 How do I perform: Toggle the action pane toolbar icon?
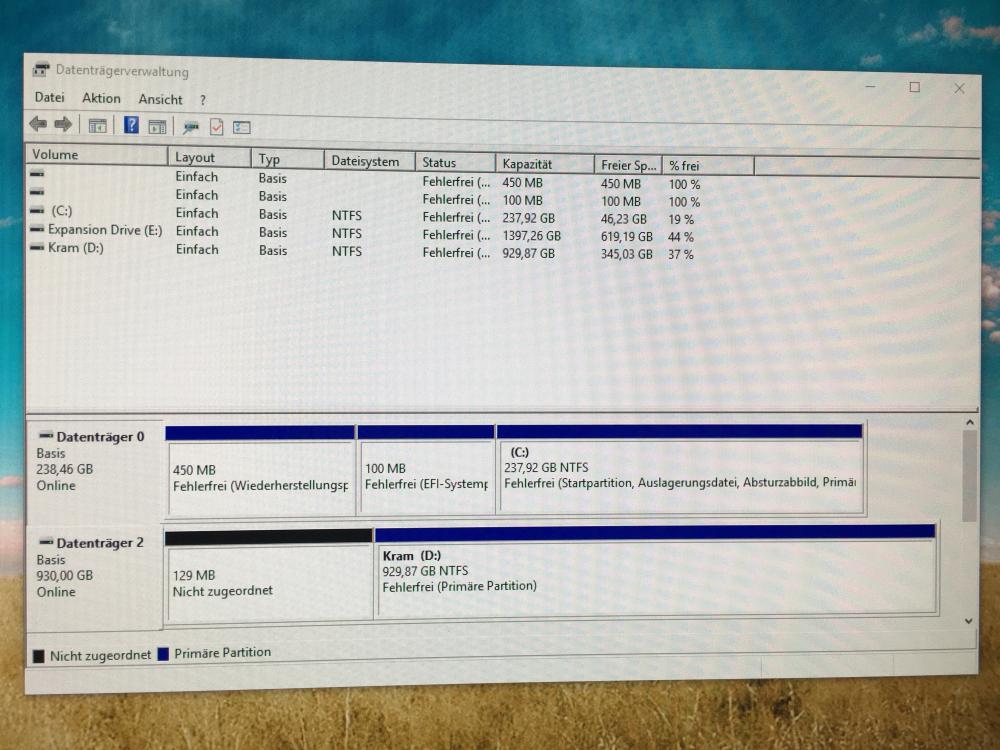pos(157,126)
